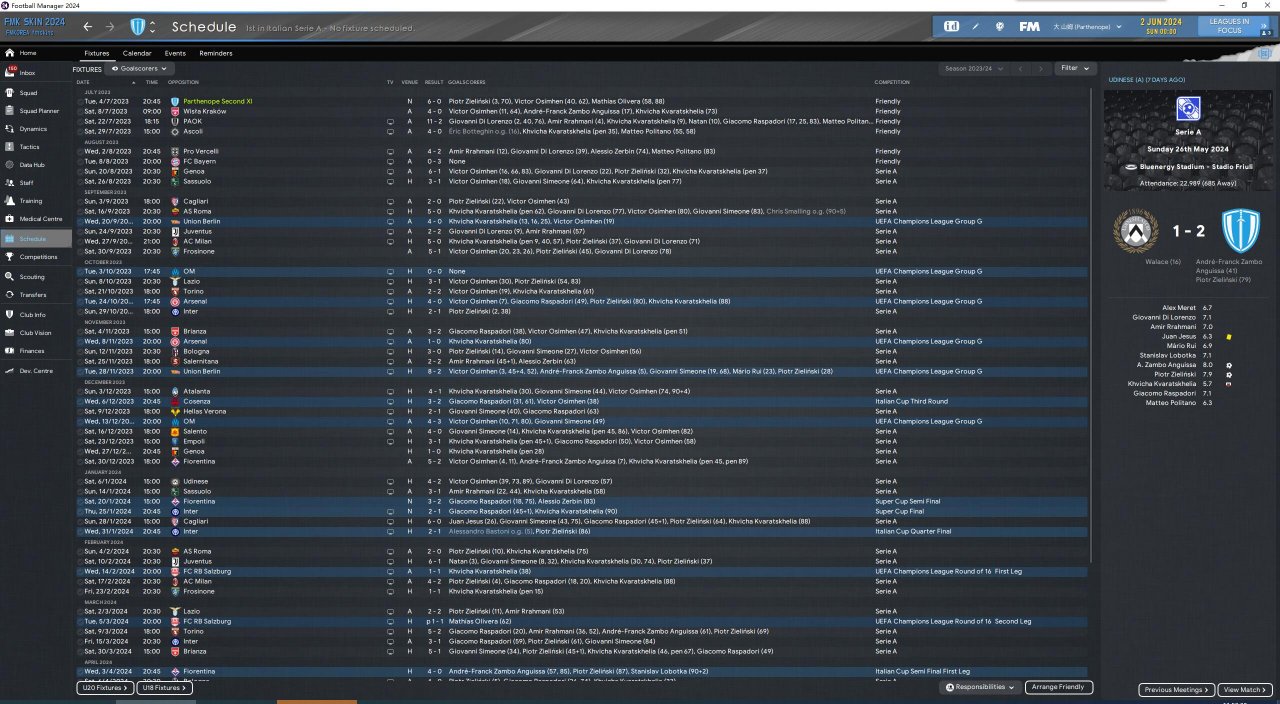1280x704 pixels.
Task: Toggle row selector for FC Bayern fixture
Action: tap(80, 161)
